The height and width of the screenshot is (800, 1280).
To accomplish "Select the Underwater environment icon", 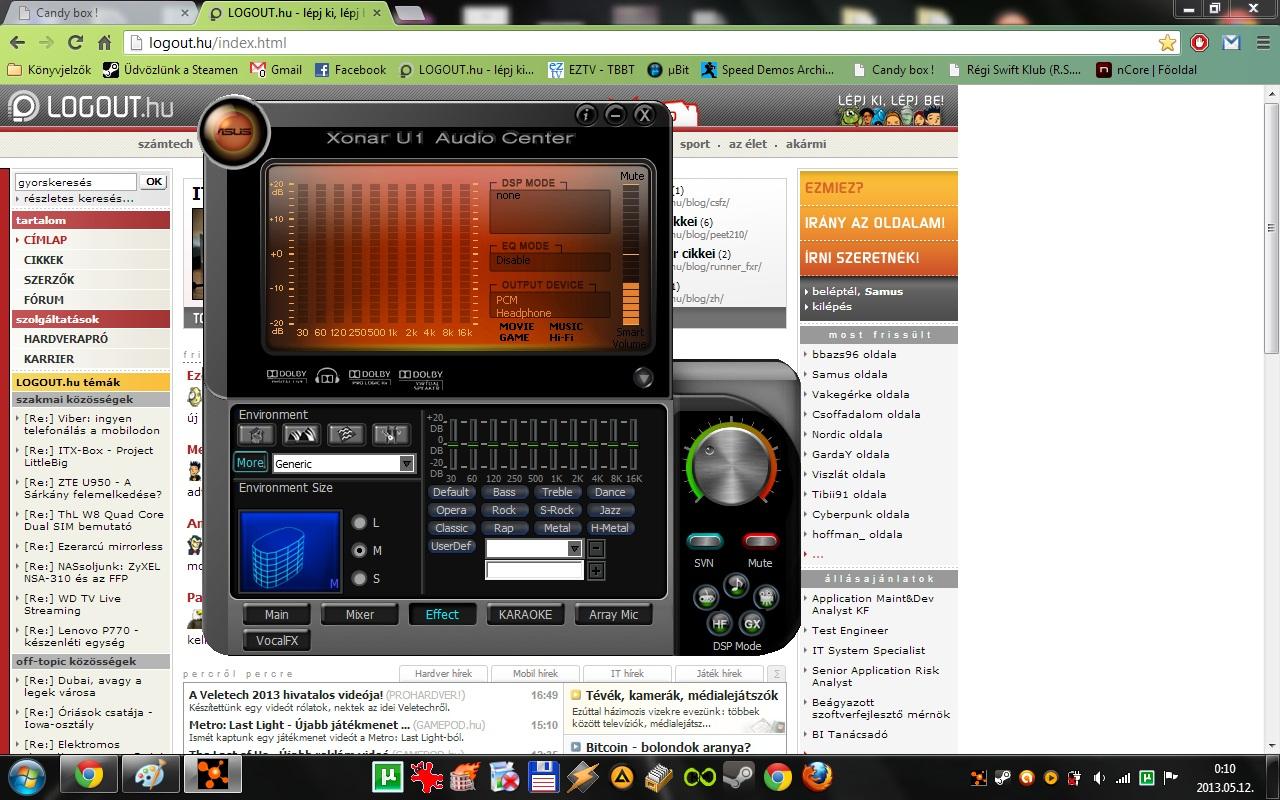I will [346, 435].
